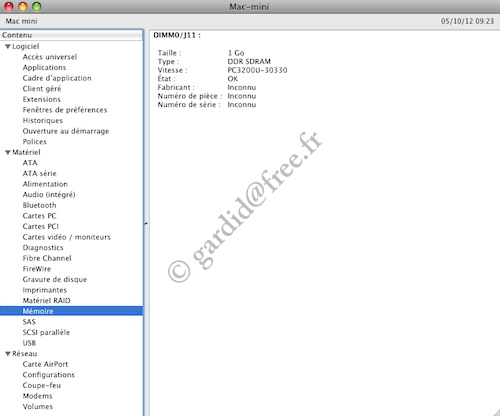Select Applications in the sidebar
This screenshot has height=416, width=500.
point(44,68)
